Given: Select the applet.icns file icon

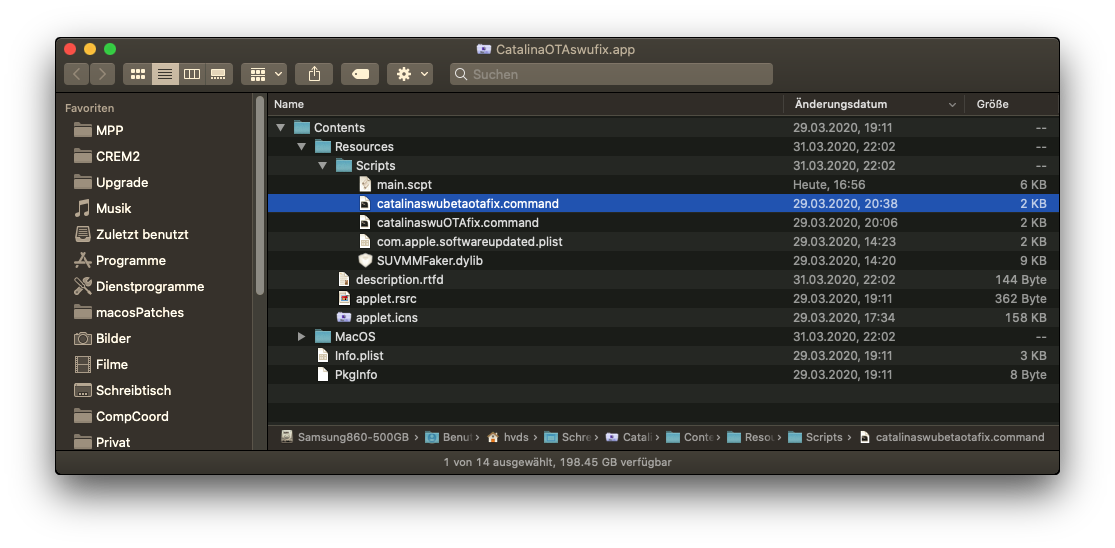Looking at the screenshot, I should pos(344,317).
